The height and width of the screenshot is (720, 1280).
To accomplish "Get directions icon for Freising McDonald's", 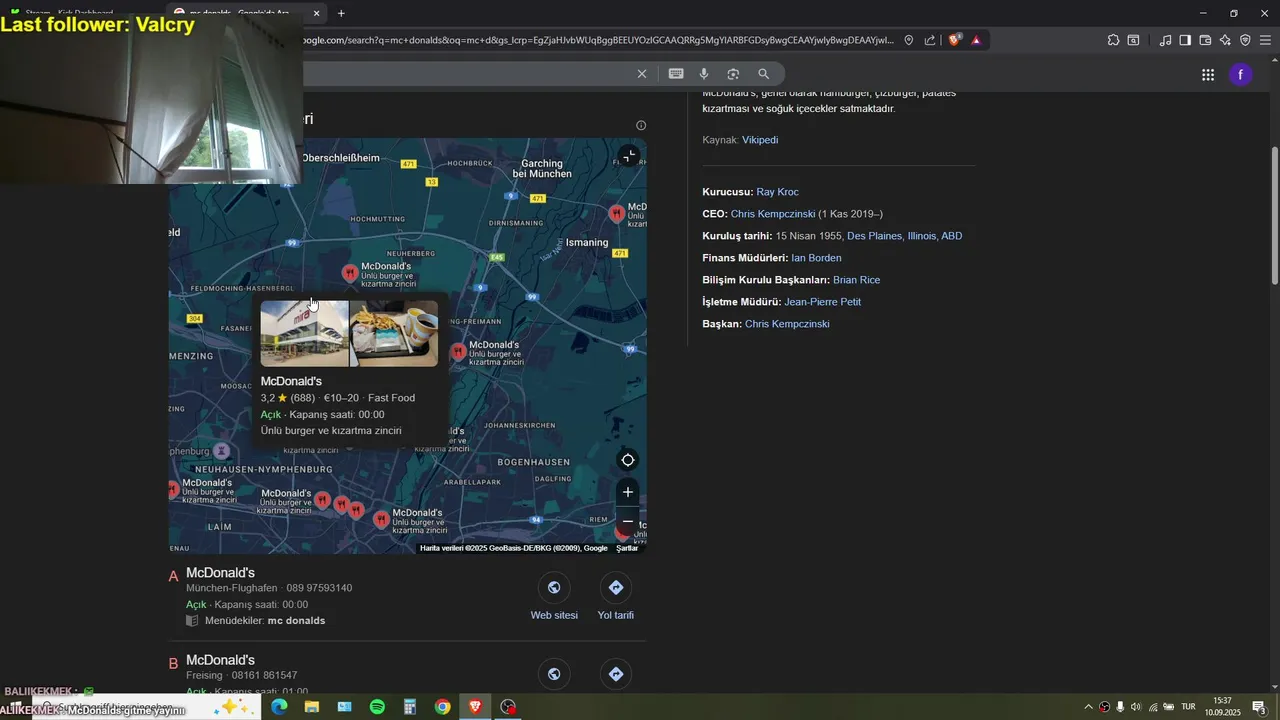I will click(616, 674).
